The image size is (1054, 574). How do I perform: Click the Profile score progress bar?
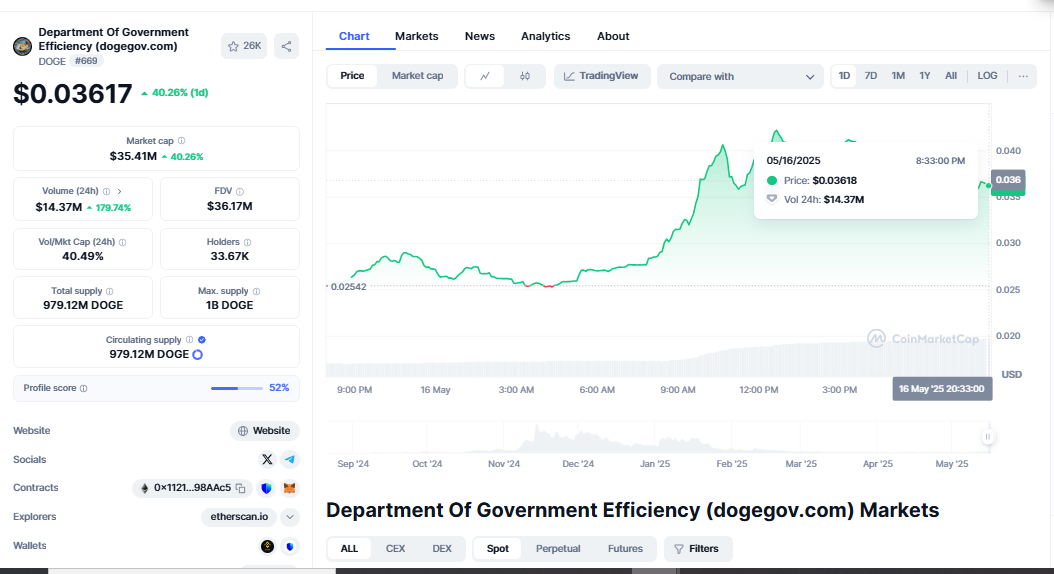[x=237, y=388]
